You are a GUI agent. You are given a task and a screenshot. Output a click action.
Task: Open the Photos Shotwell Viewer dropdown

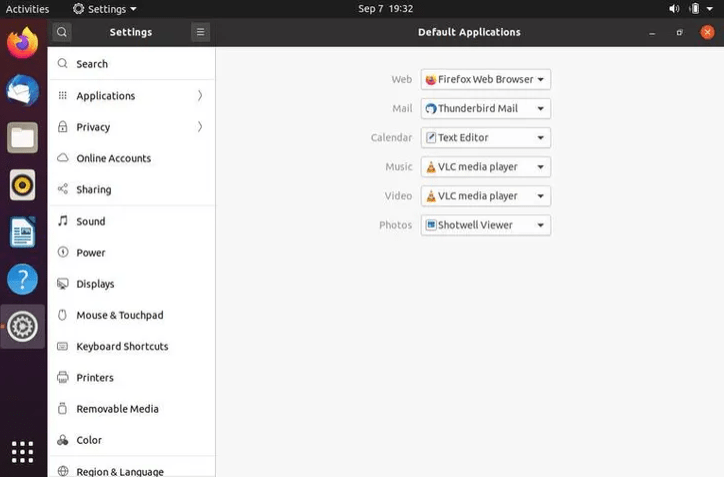coord(485,225)
